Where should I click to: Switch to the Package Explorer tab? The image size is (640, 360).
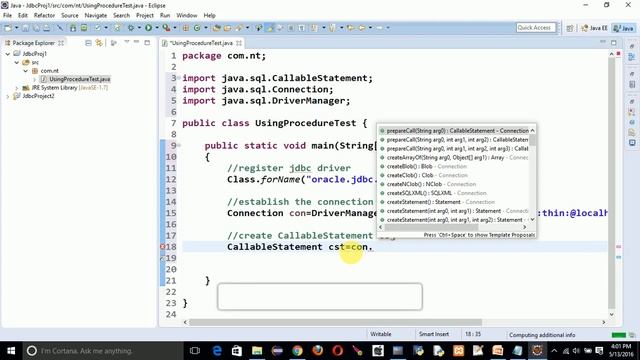tap(33, 43)
